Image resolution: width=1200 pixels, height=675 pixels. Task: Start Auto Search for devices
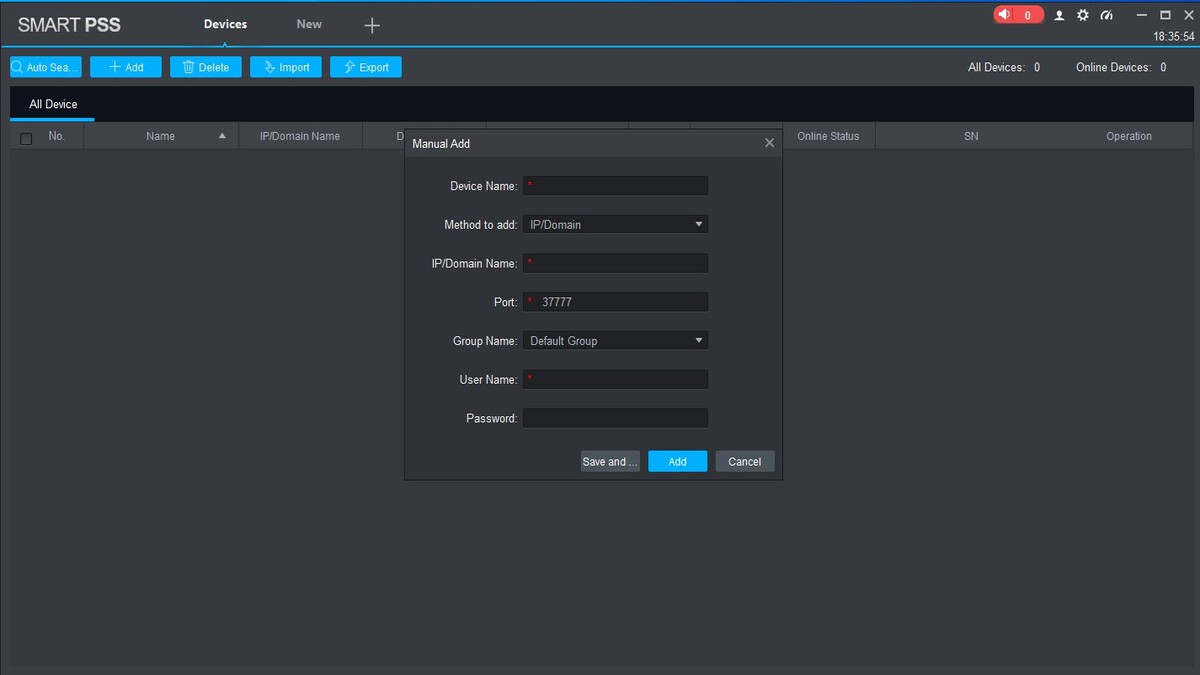pos(46,67)
